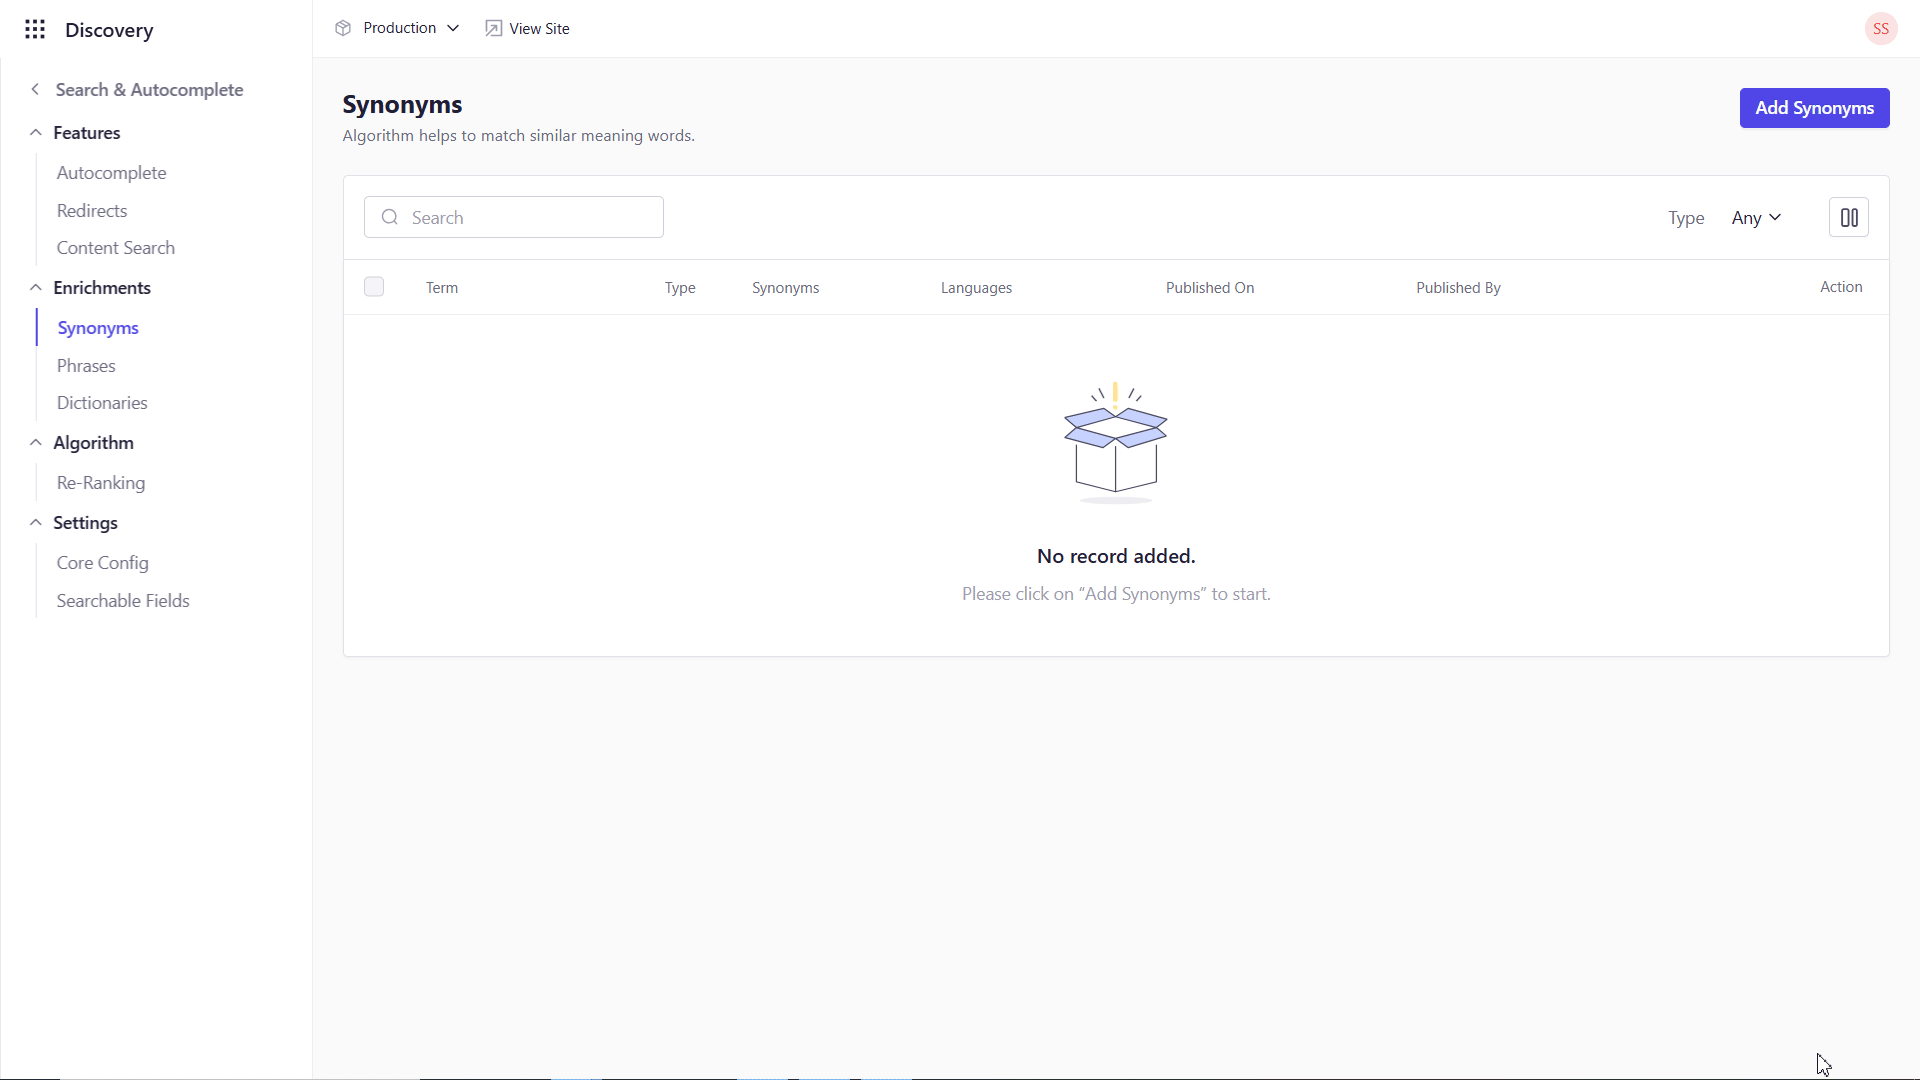Open the SS user avatar

1880,29
